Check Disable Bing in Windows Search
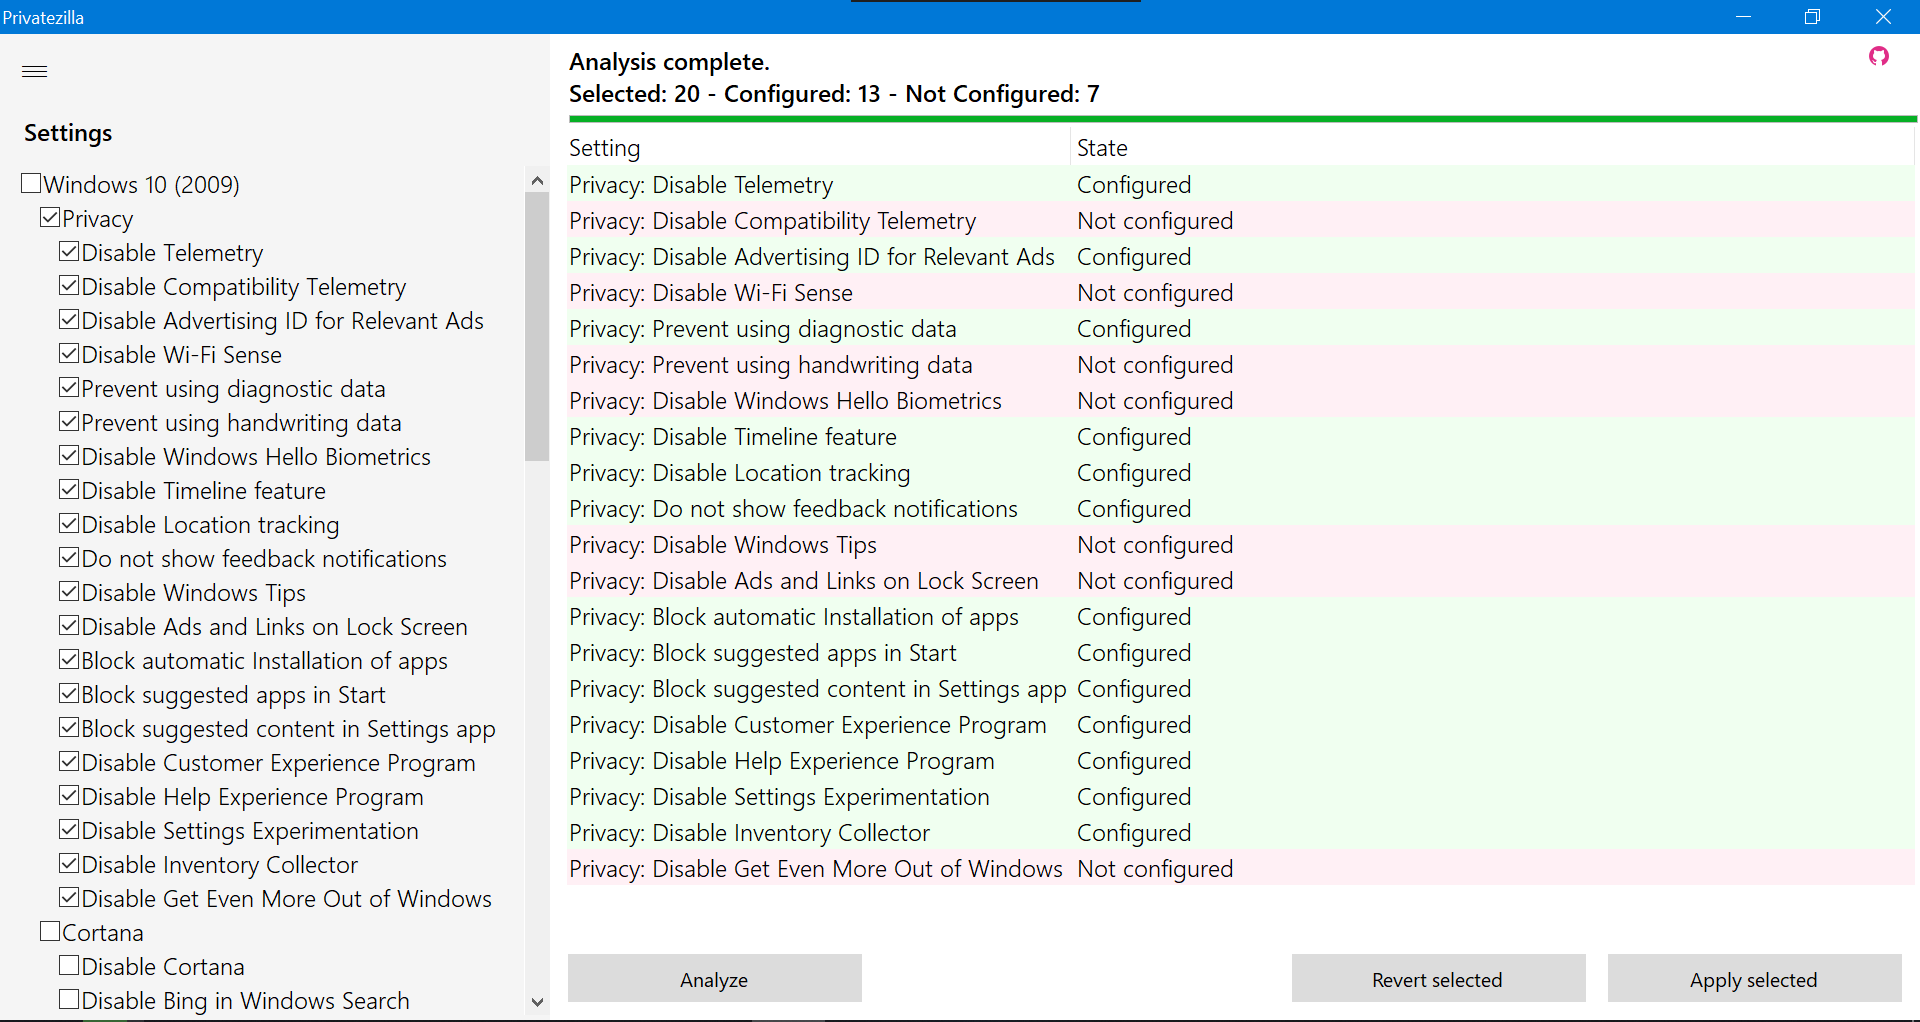 69,999
